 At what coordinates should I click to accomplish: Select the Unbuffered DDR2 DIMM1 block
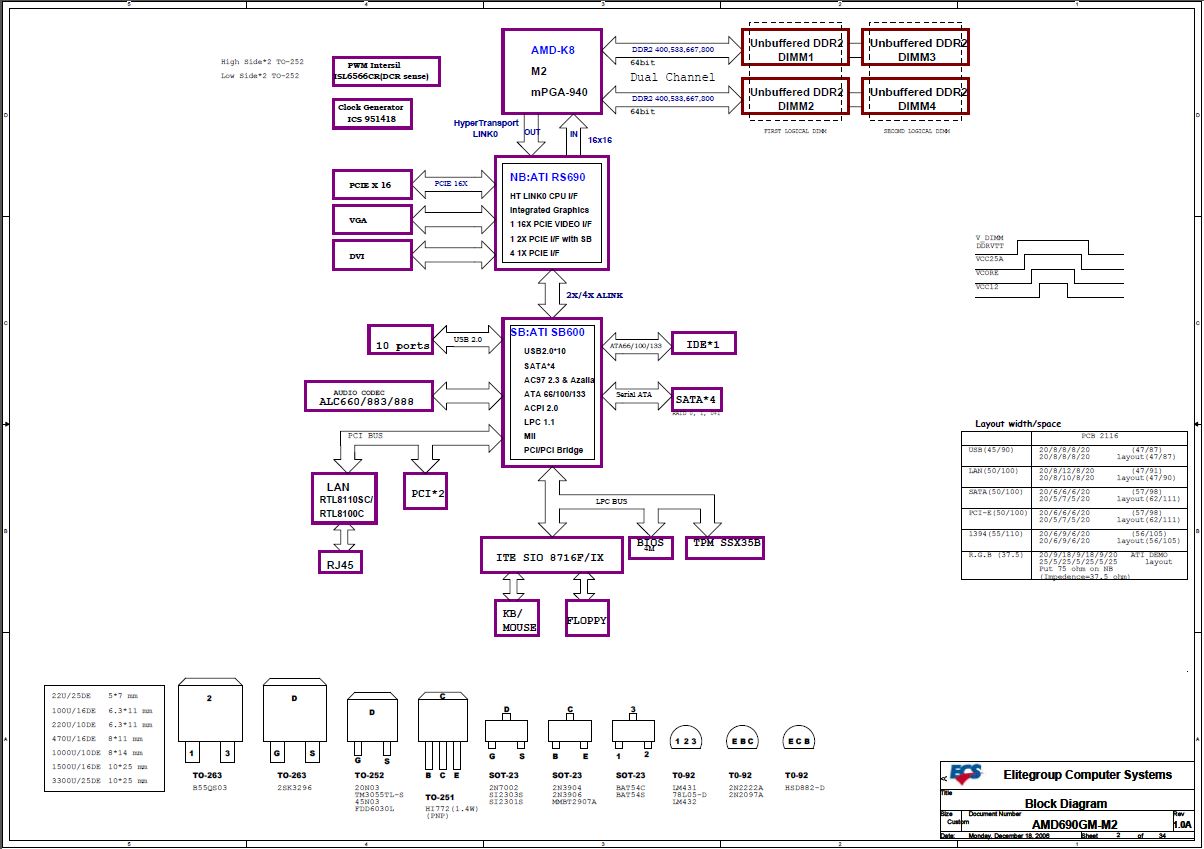point(795,47)
